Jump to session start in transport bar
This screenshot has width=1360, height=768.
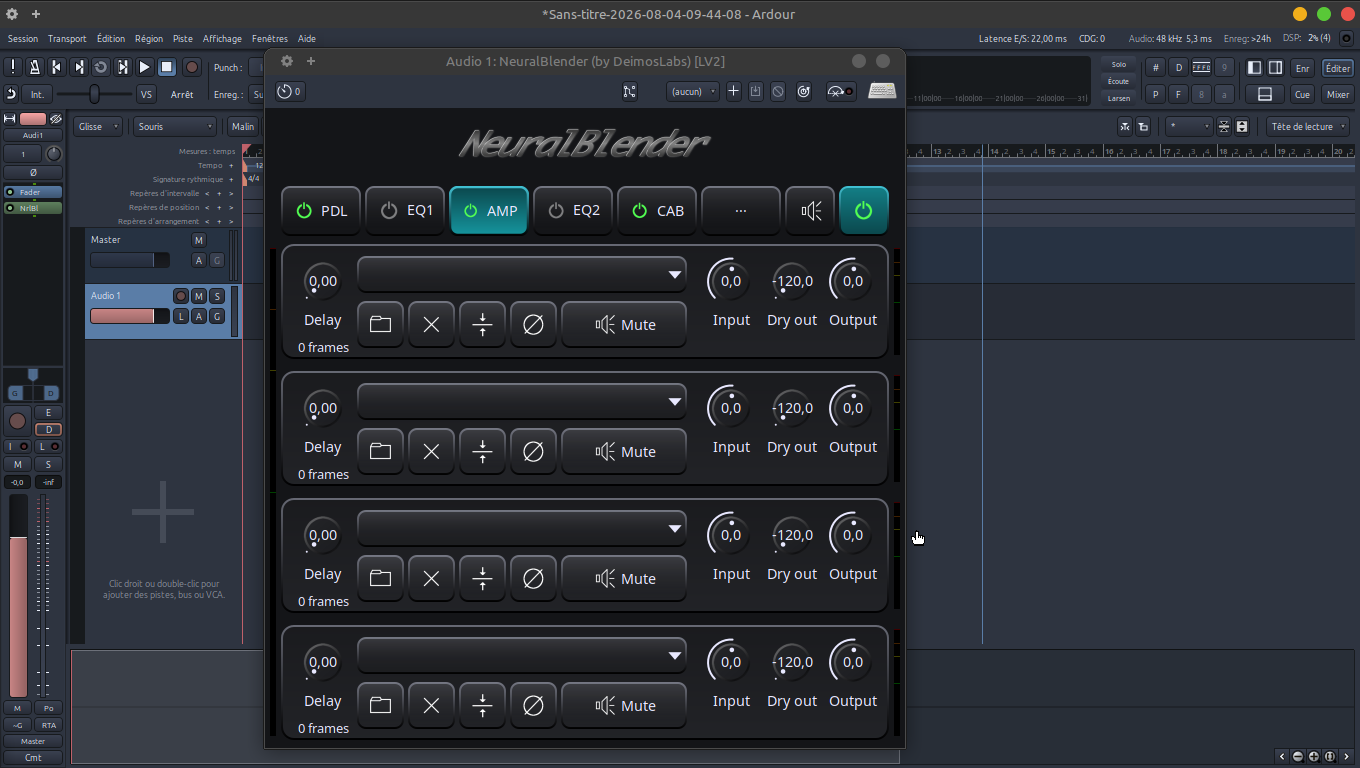click(x=57, y=67)
